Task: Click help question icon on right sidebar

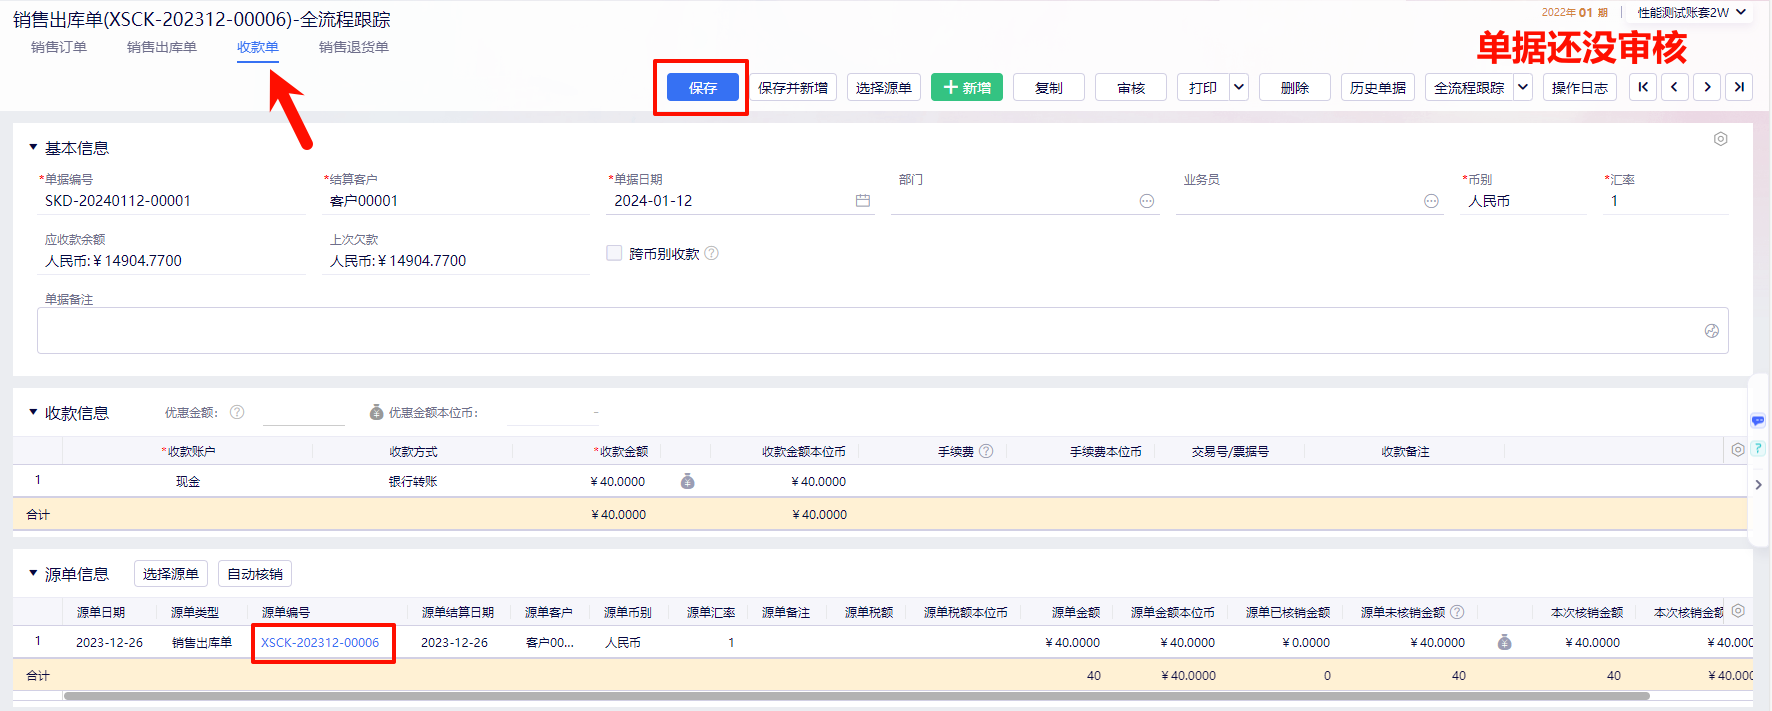Action: (x=1758, y=448)
